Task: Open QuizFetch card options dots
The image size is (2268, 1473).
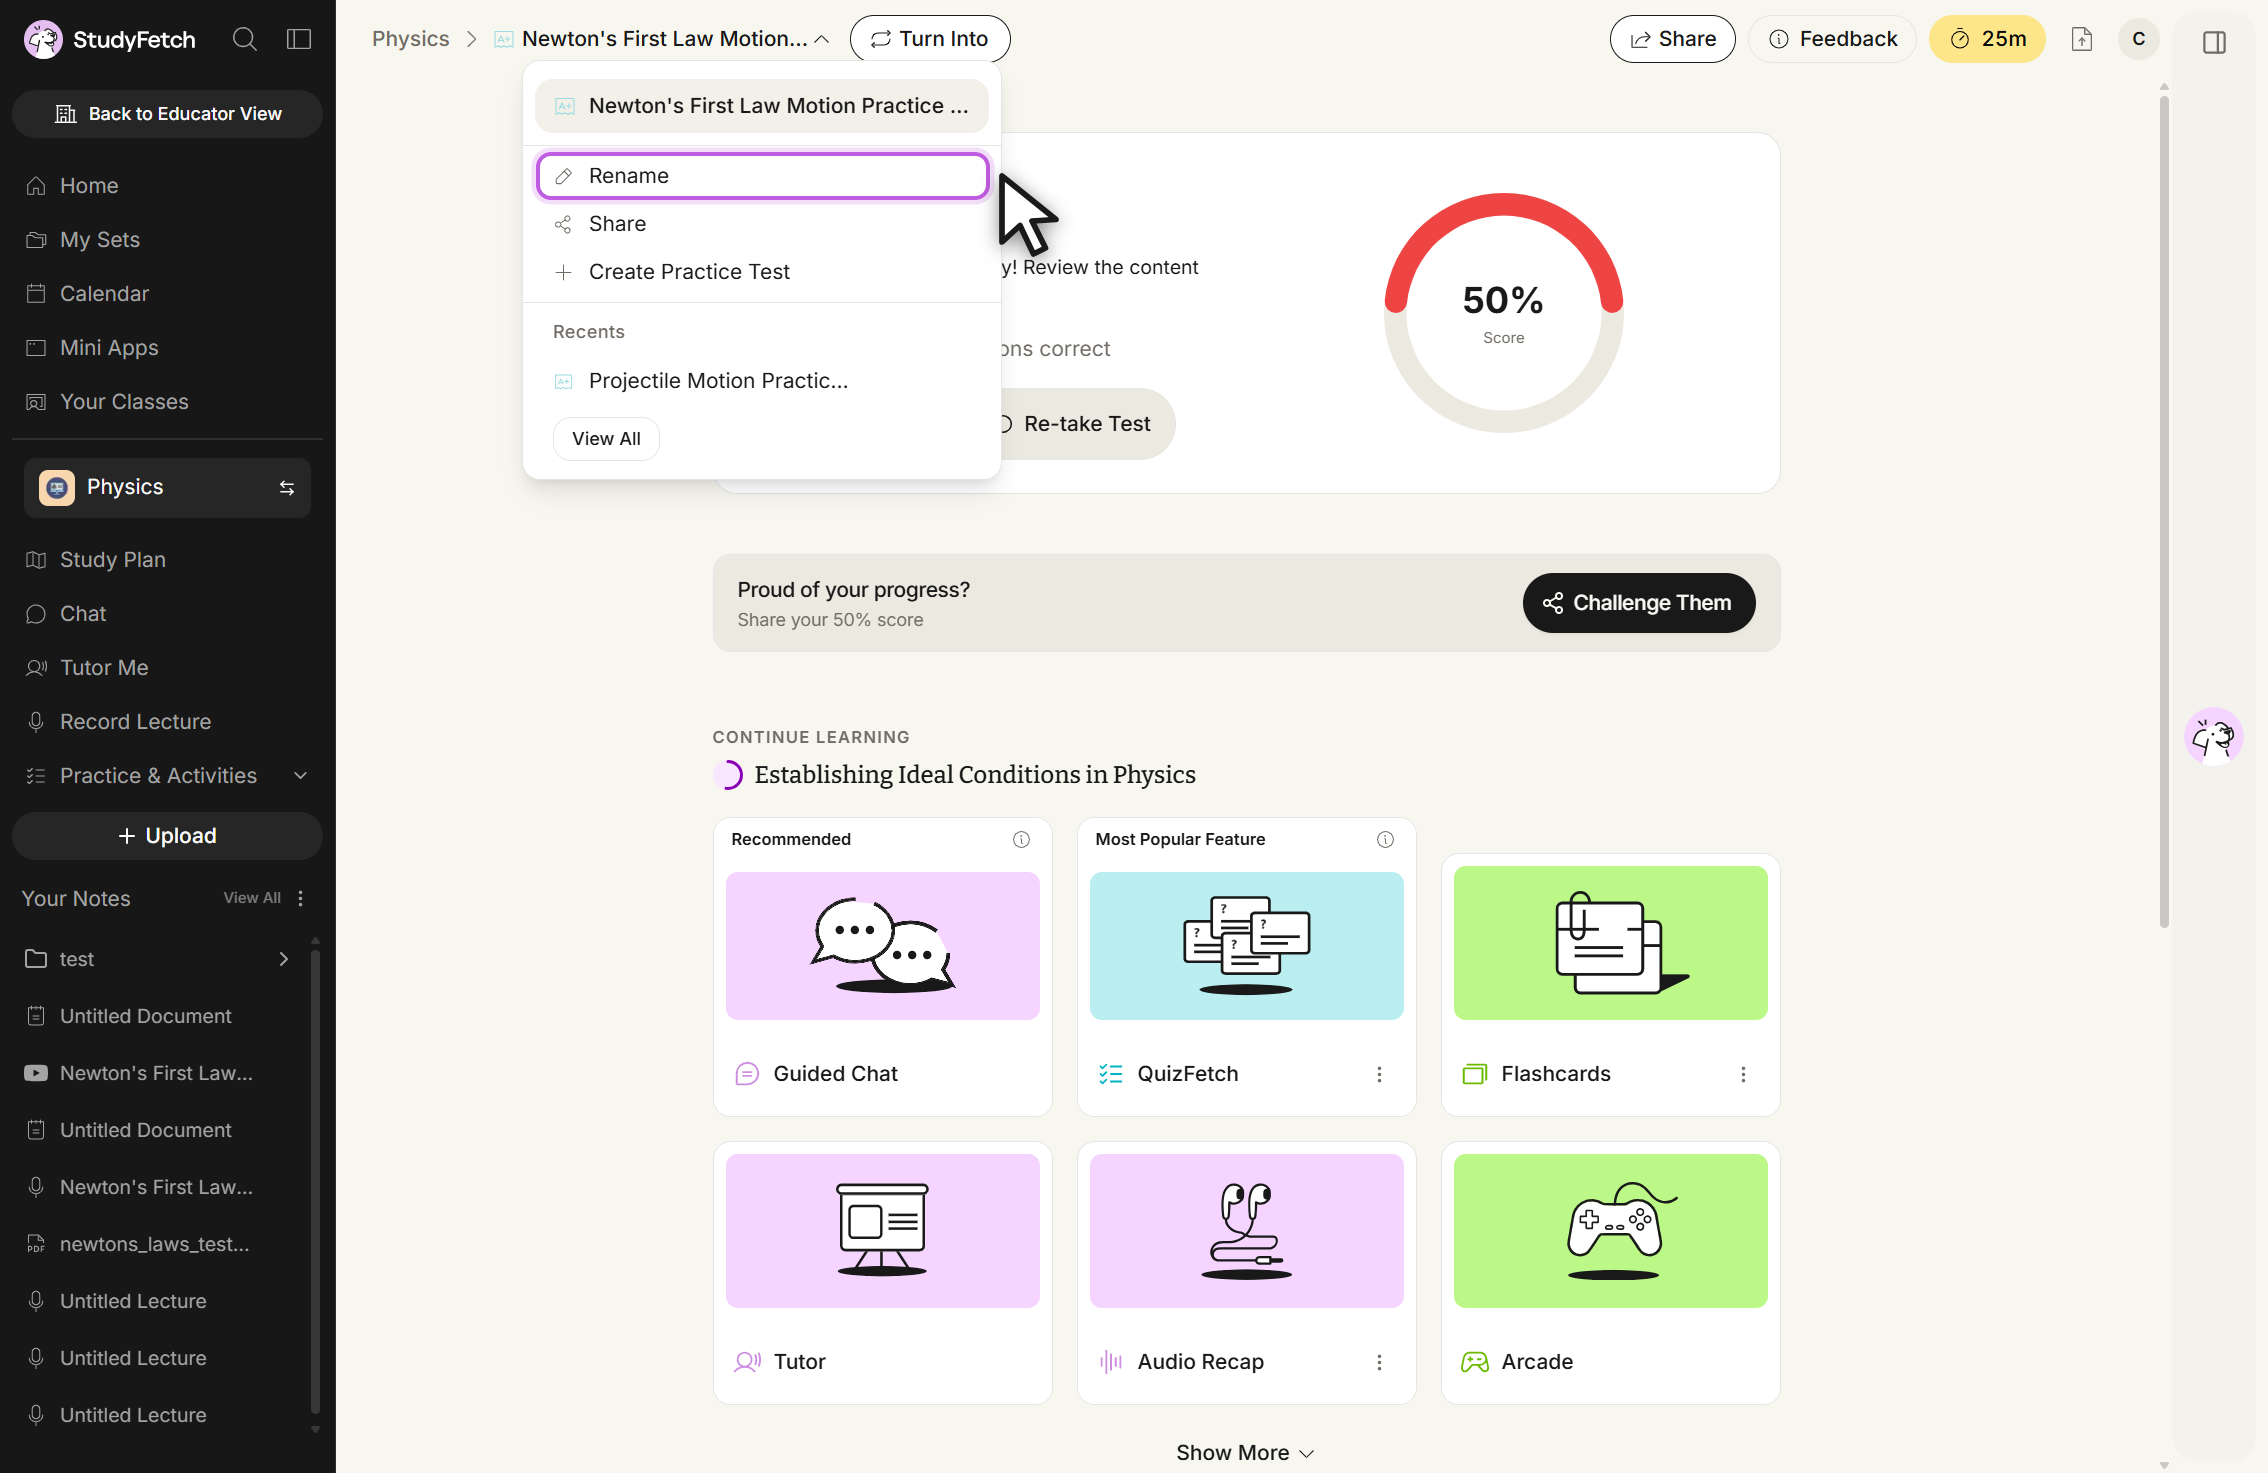Action: point(1379,1074)
